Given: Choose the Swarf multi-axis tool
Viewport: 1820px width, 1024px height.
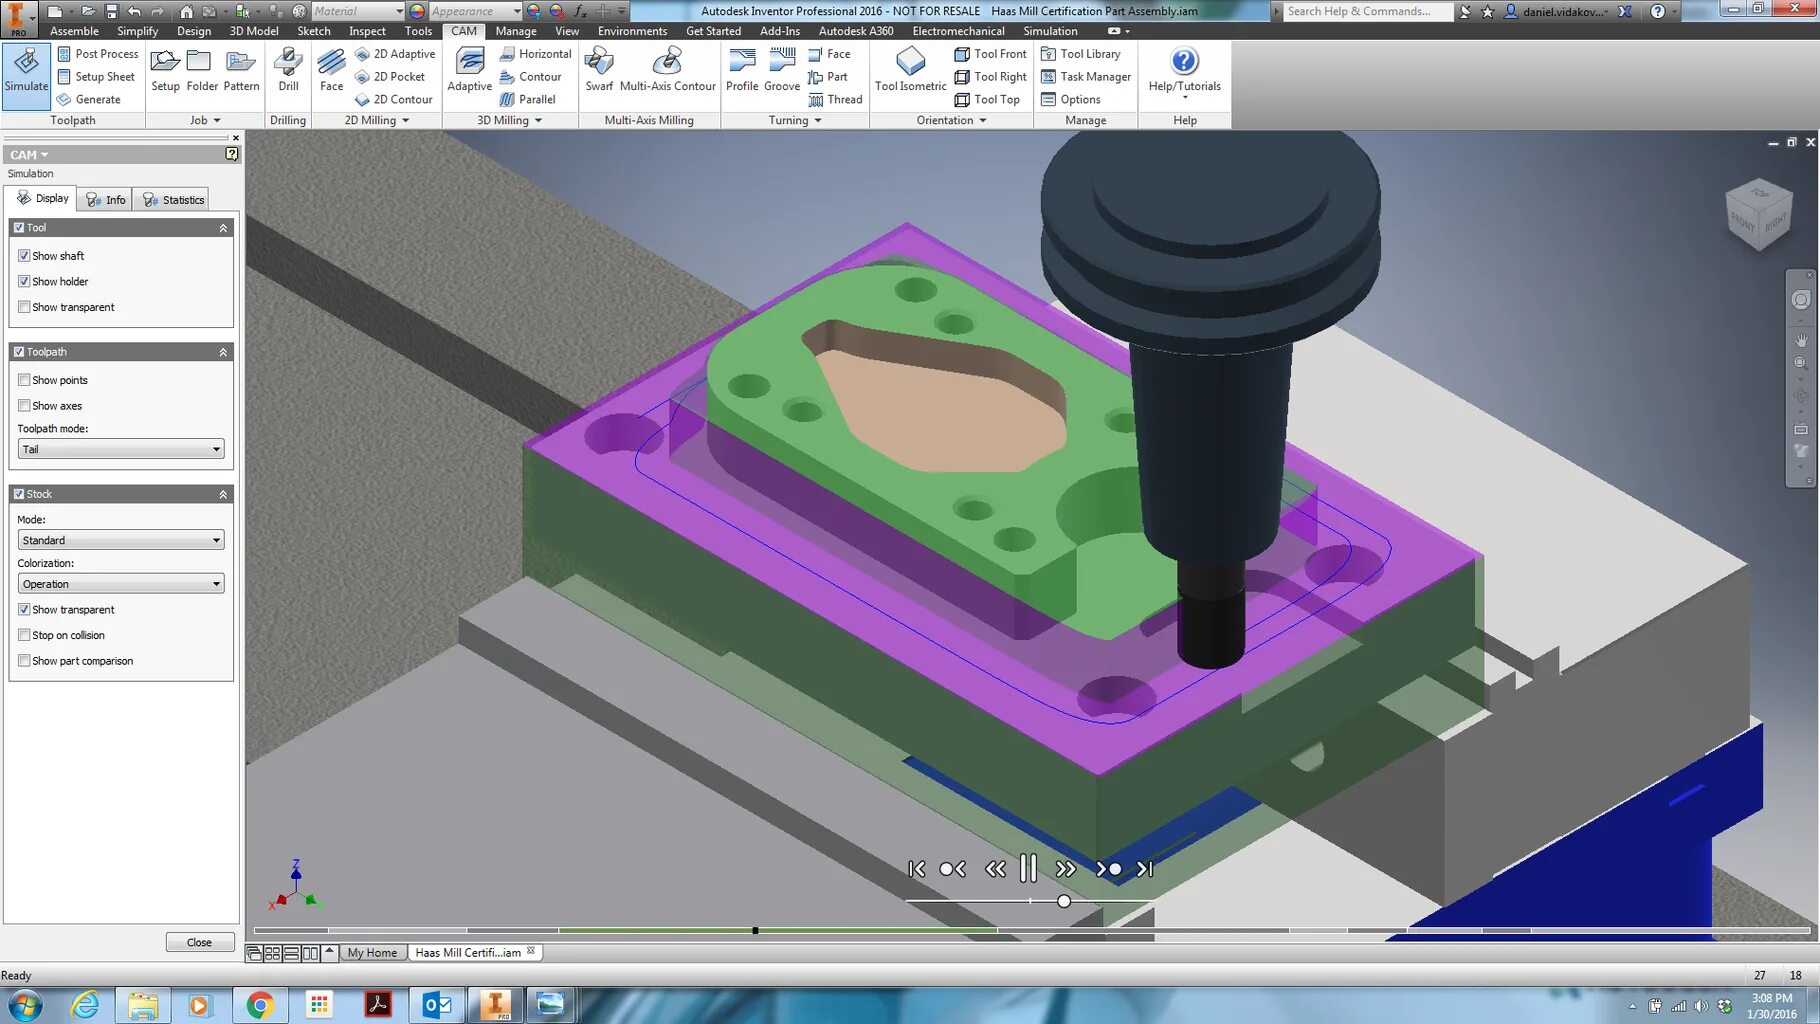Looking at the screenshot, I should [x=599, y=70].
